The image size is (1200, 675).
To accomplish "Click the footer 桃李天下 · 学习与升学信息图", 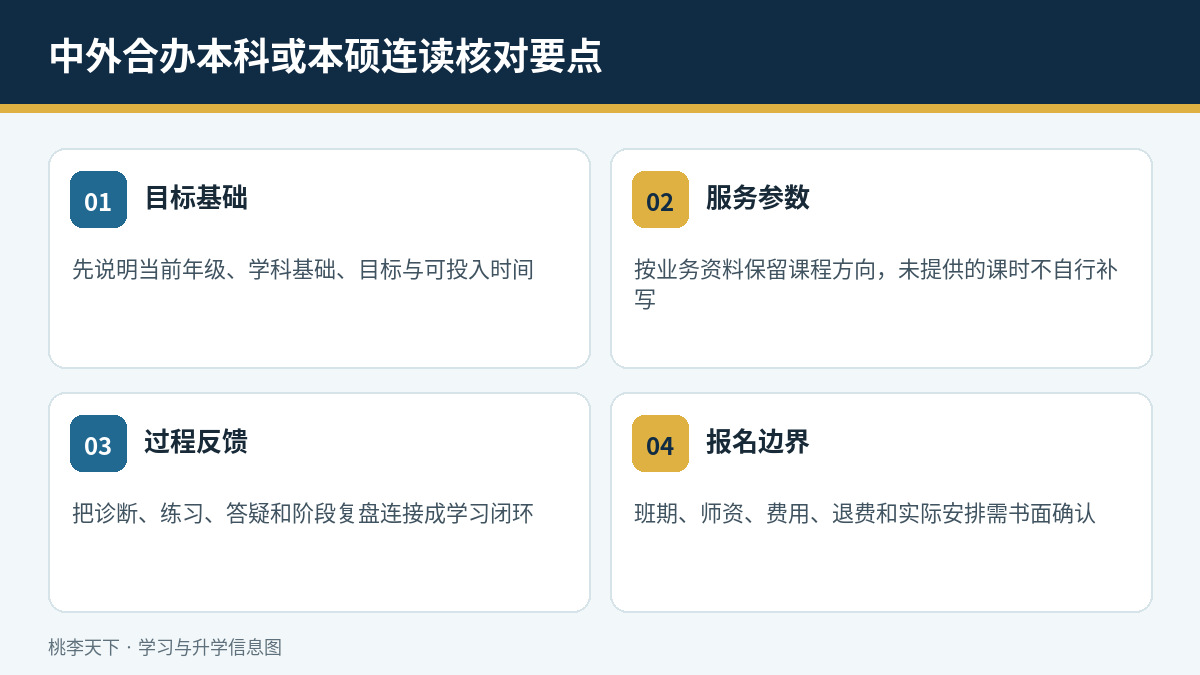I will 165,647.
